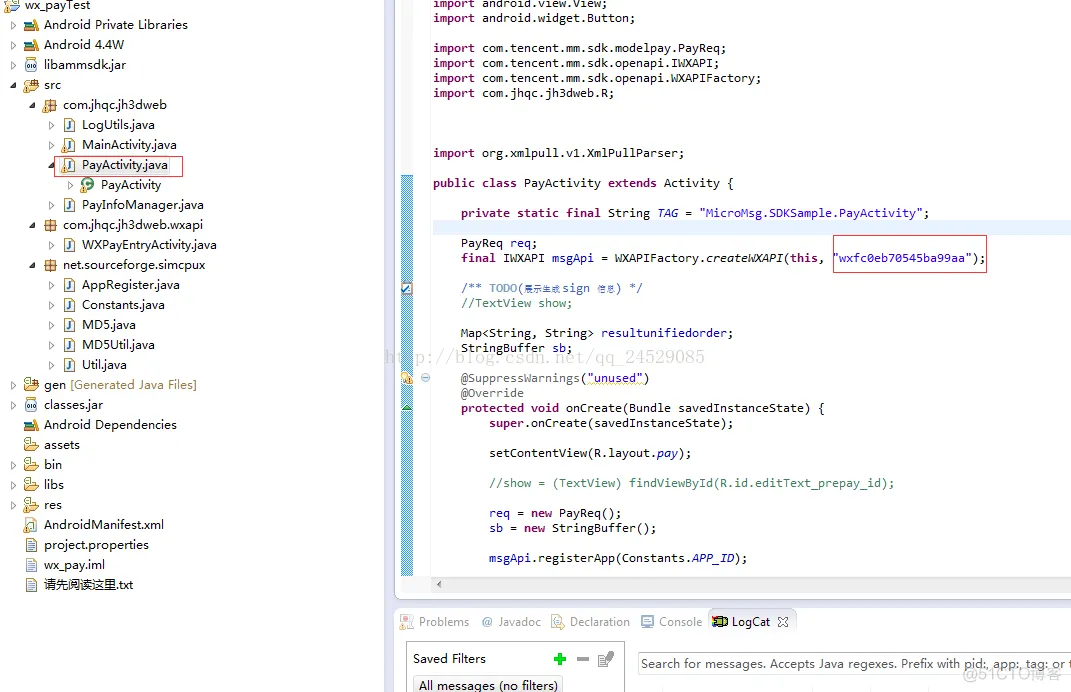Click the TODO task marker in gutter

pos(406,288)
